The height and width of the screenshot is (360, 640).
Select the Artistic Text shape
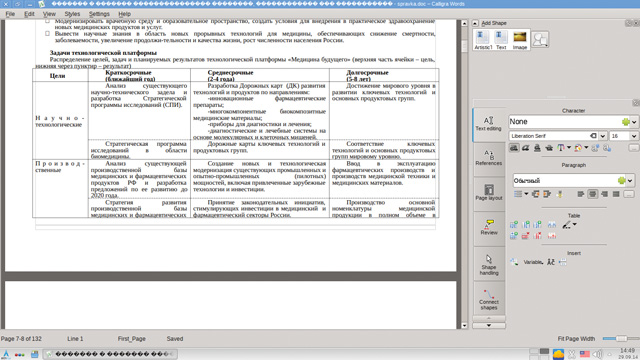(483, 40)
